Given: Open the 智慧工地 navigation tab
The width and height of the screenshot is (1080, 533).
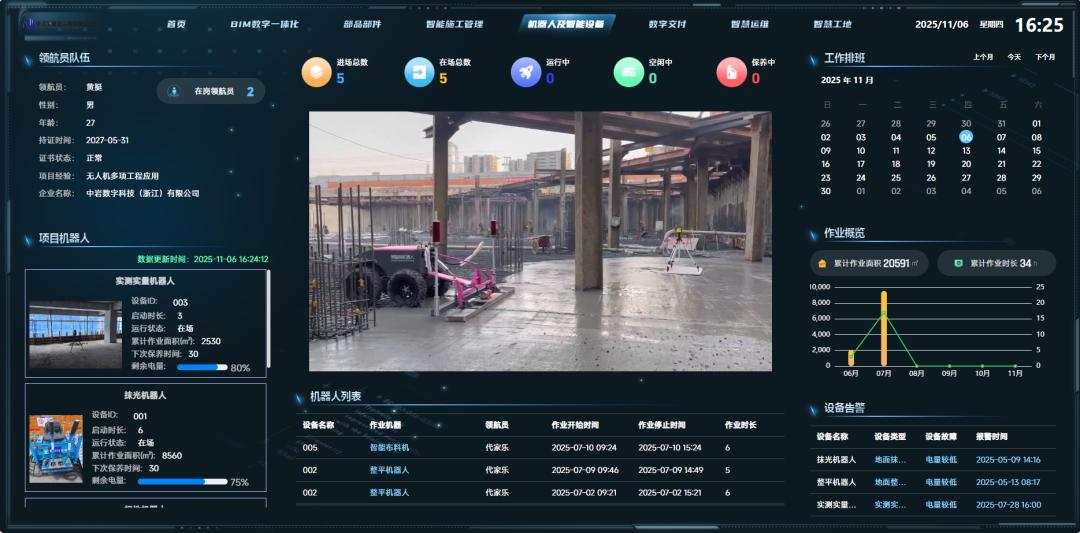Looking at the screenshot, I should [833, 24].
